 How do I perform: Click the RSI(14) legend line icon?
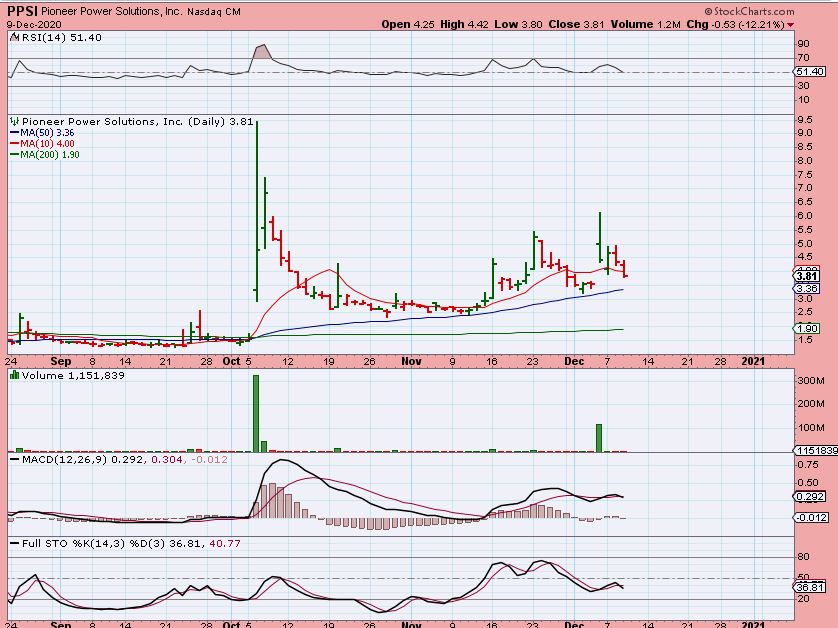[x=14, y=37]
